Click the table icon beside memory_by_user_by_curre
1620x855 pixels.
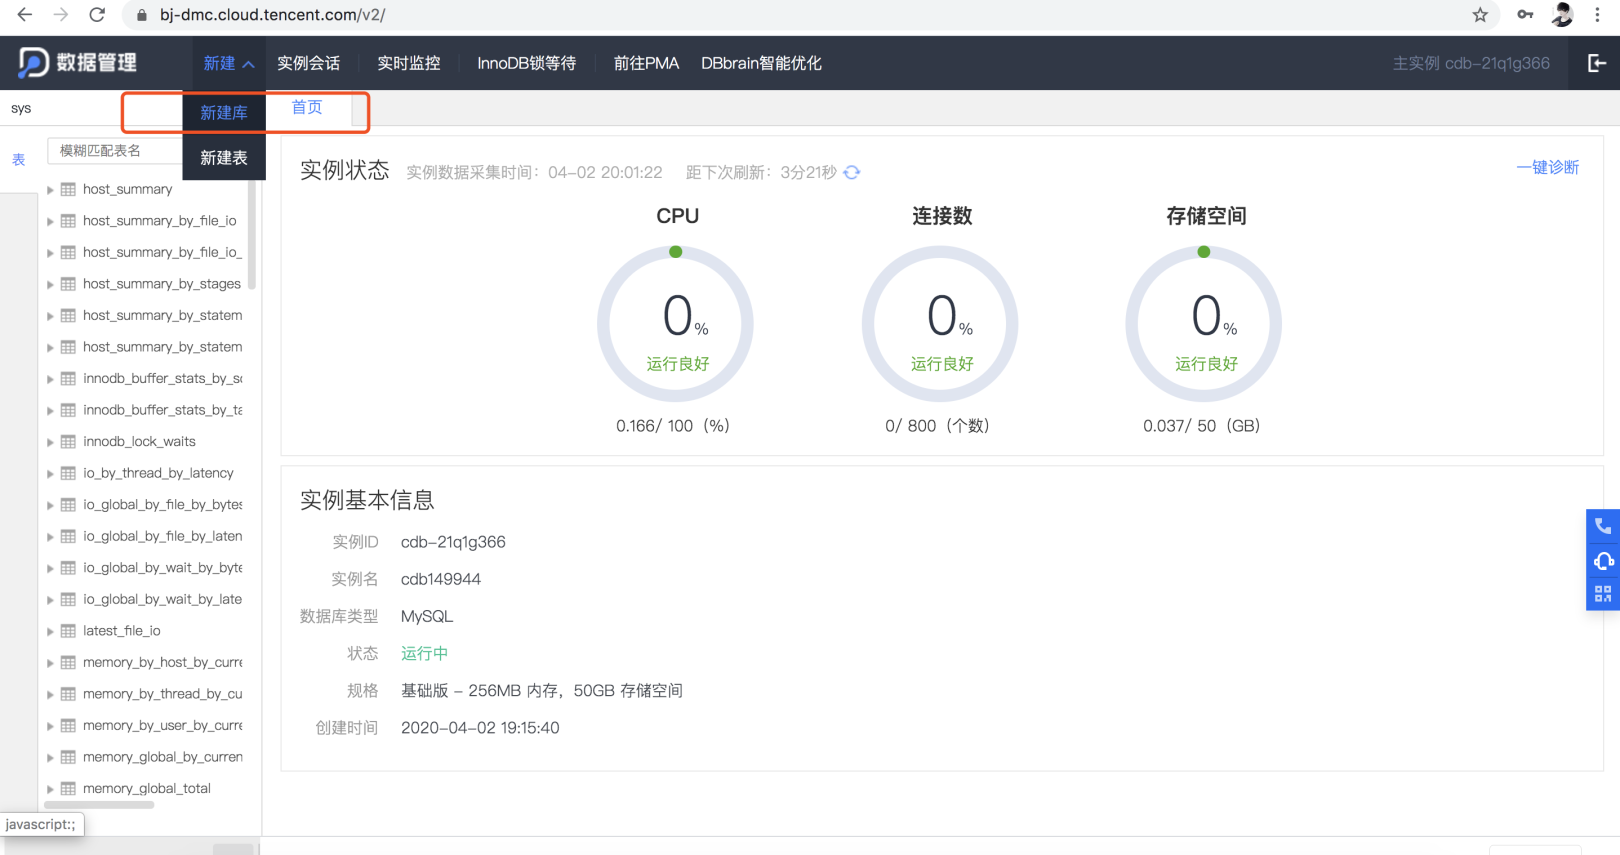[x=68, y=726]
